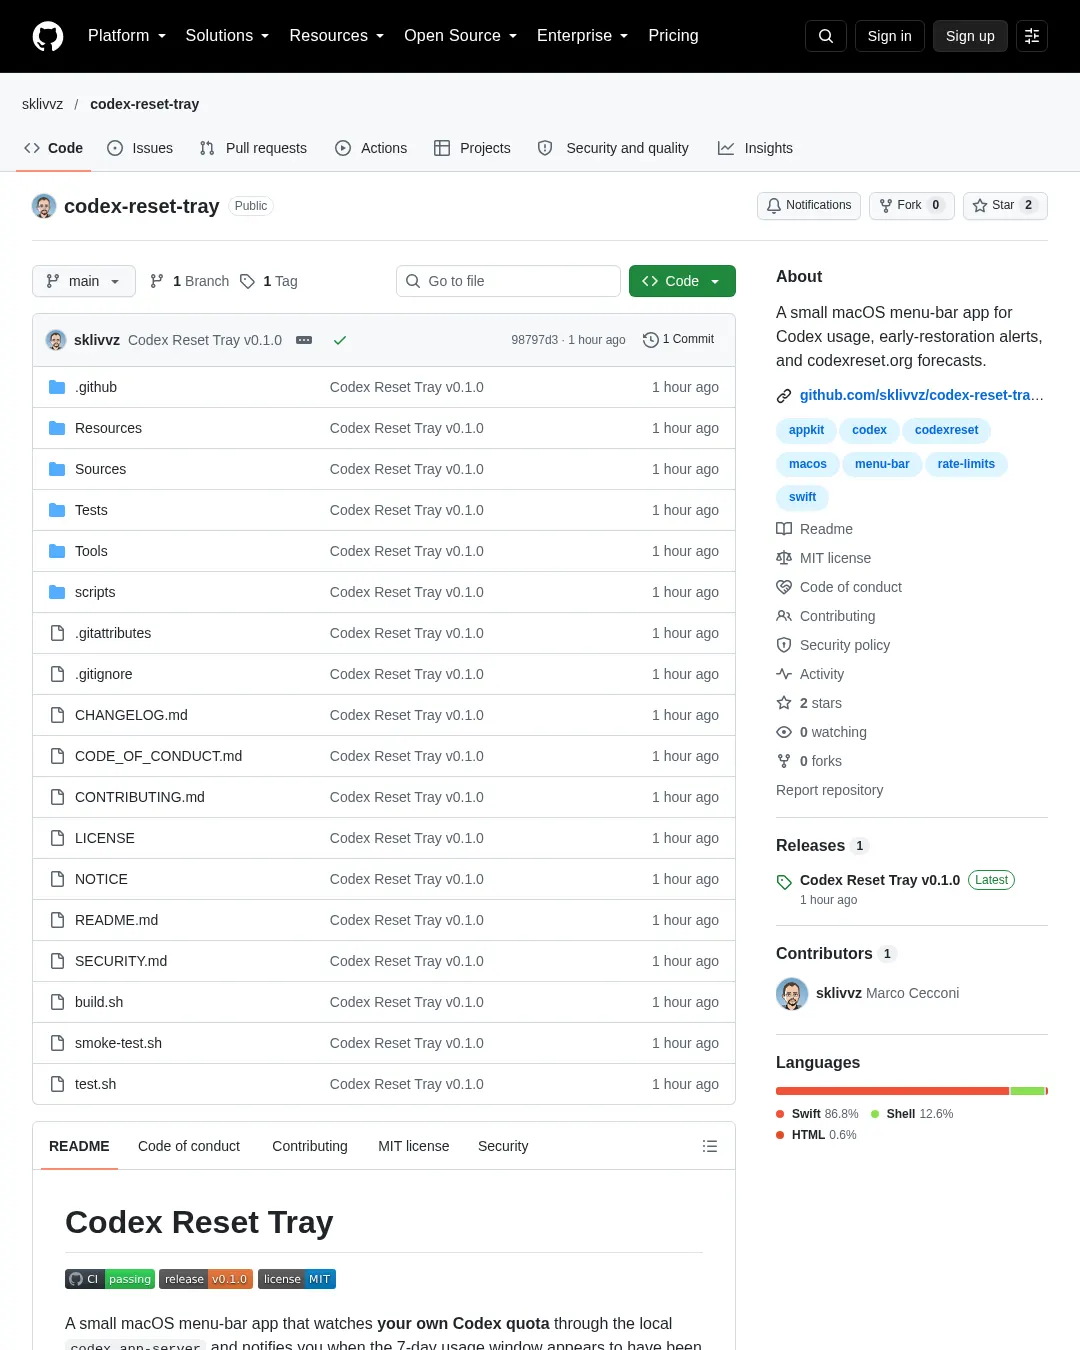Click the swift topic tag
Viewport: 1080px width, 1350px height.
click(802, 497)
